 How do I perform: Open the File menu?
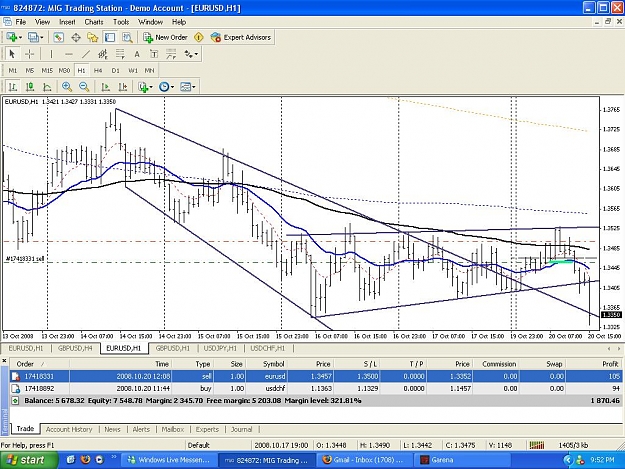(20, 22)
